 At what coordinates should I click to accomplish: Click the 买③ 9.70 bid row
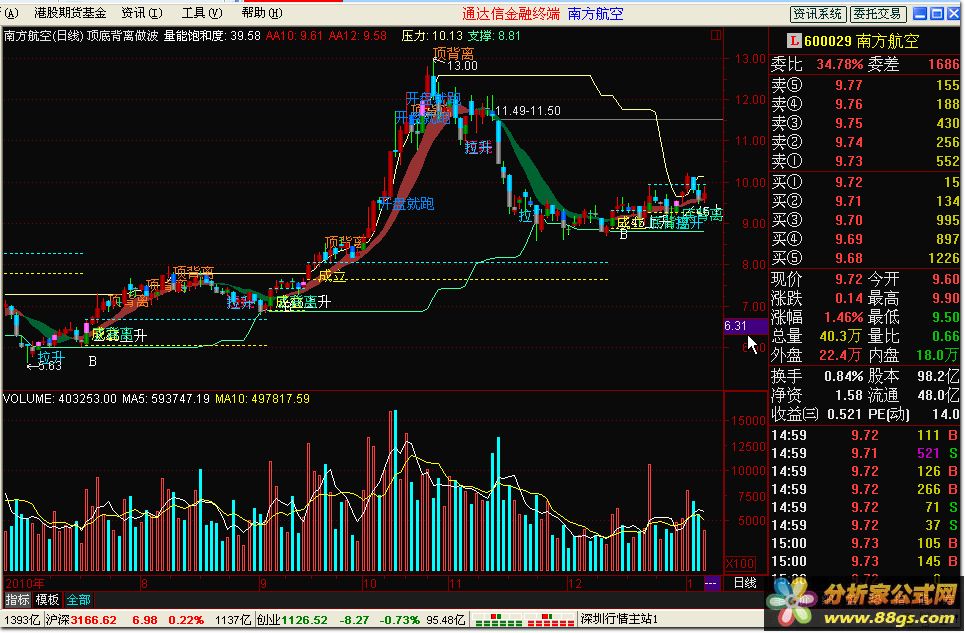click(x=865, y=221)
